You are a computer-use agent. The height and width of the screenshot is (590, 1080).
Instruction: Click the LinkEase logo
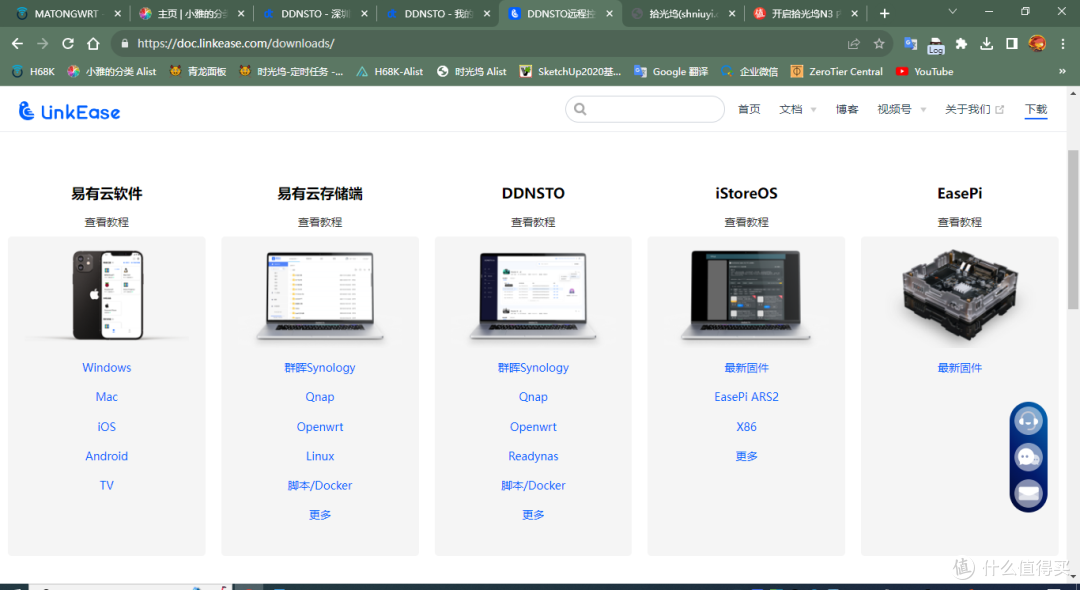[x=69, y=111]
